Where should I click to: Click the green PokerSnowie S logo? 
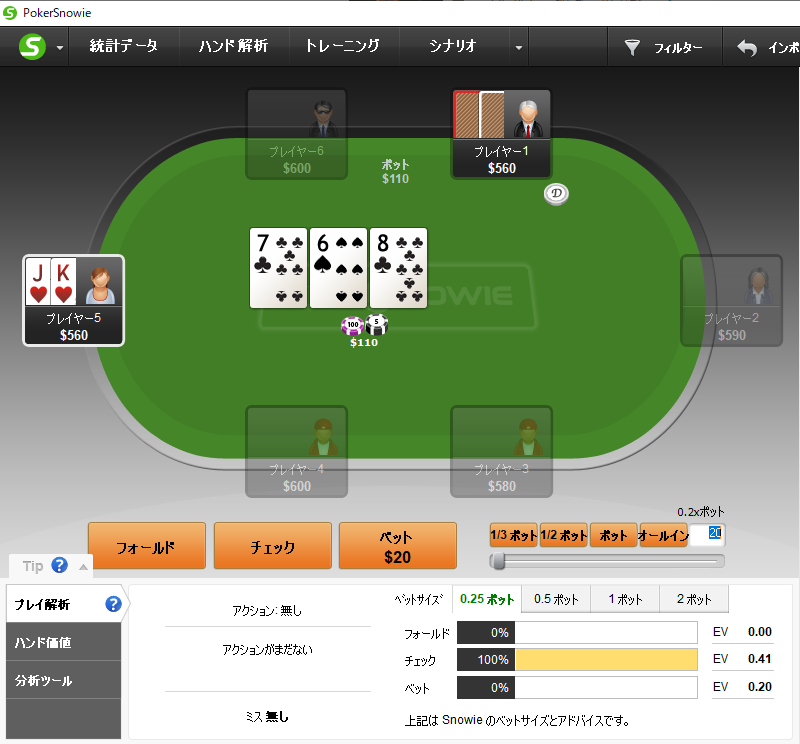(x=32, y=46)
